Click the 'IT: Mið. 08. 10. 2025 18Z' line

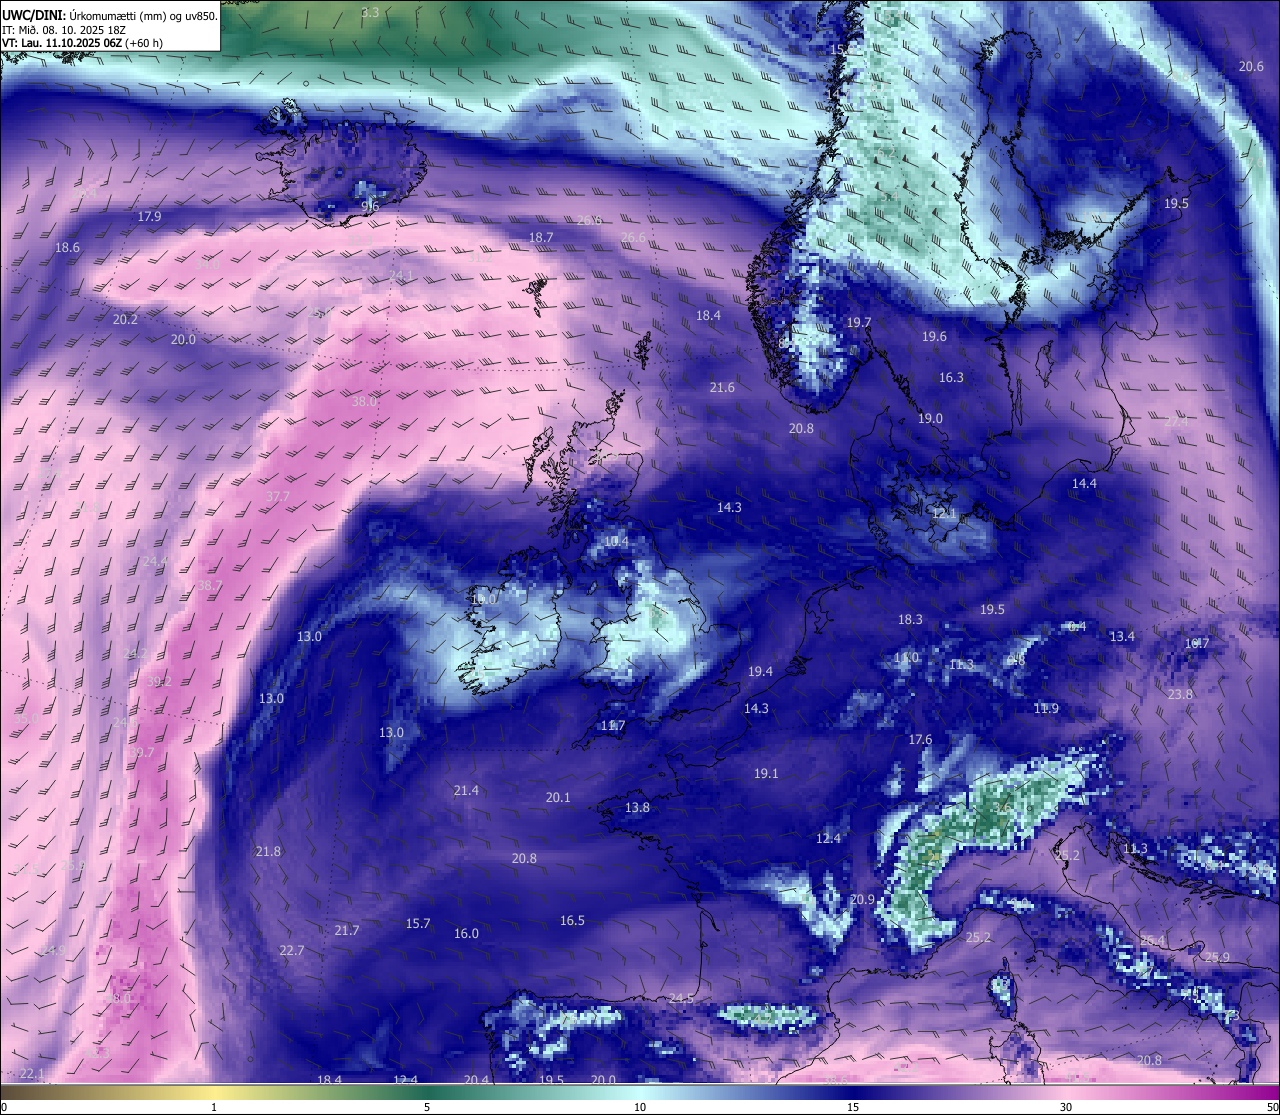click(66, 30)
